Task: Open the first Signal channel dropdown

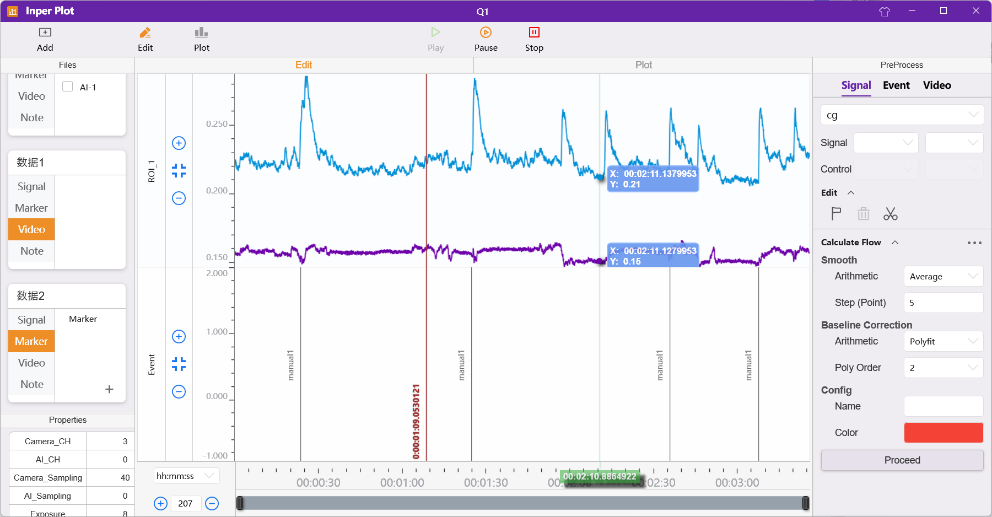Action: coord(886,142)
